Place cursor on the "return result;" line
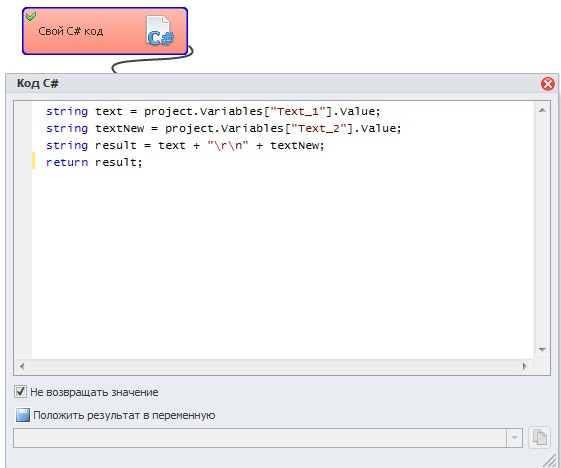Viewport: 561px width, 468px height. click(x=94, y=162)
